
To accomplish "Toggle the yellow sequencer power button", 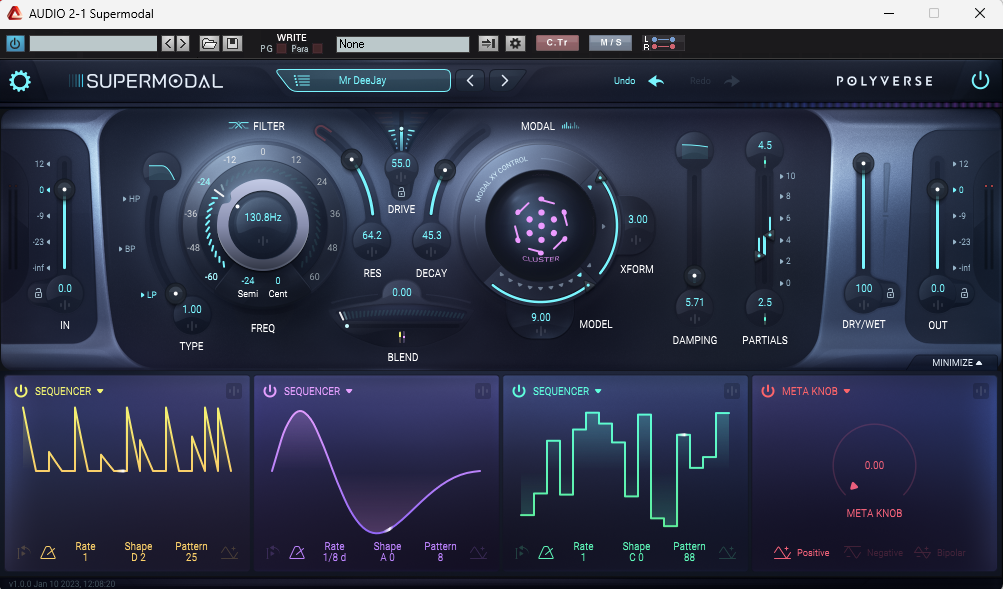I will point(21,391).
